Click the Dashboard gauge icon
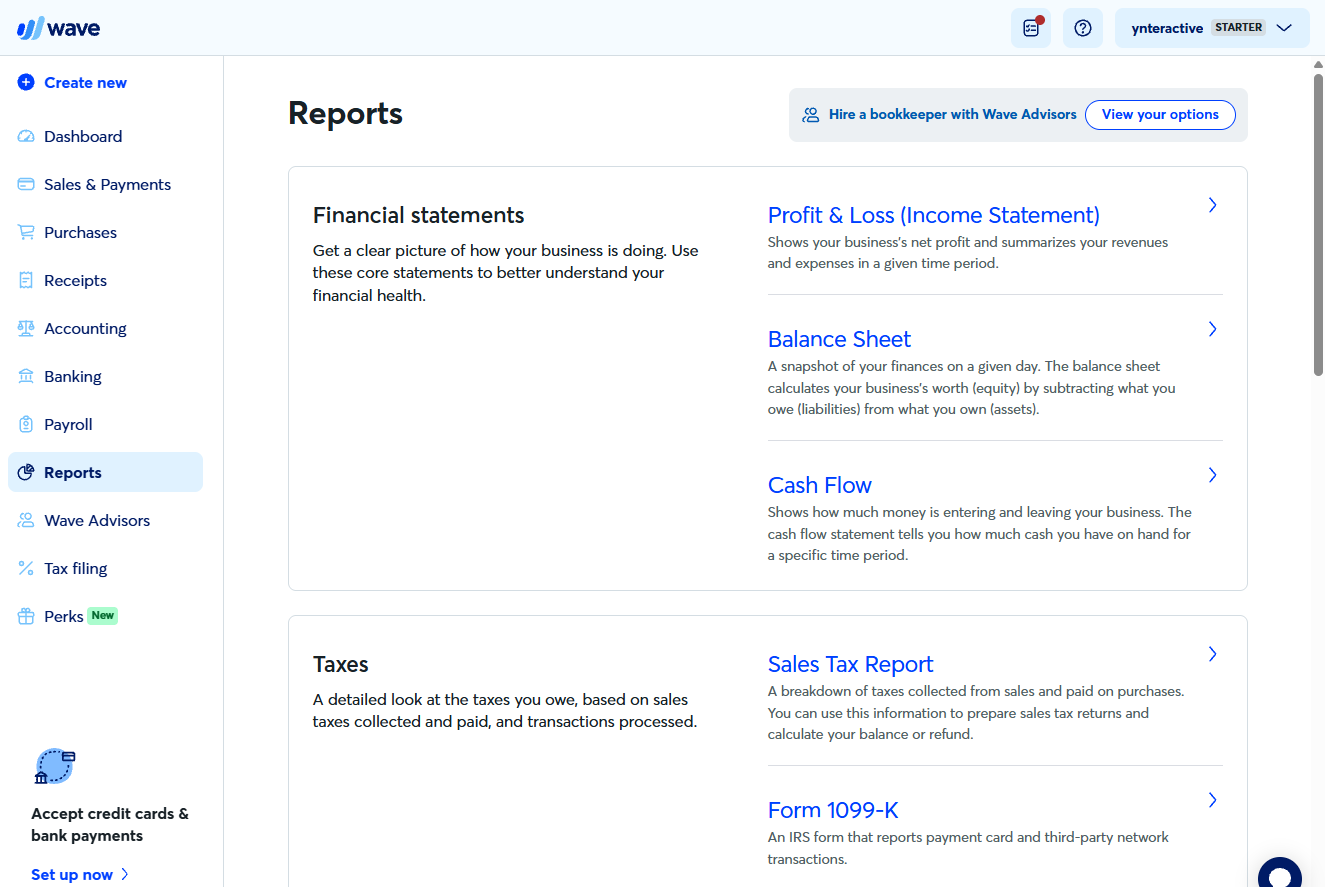 (x=26, y=137)
